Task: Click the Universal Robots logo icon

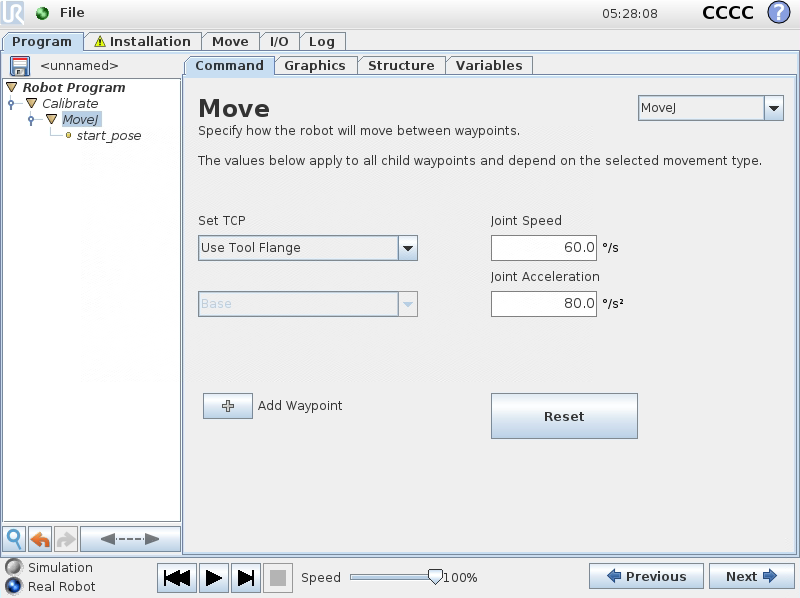Action: click(x=12, y=13)
